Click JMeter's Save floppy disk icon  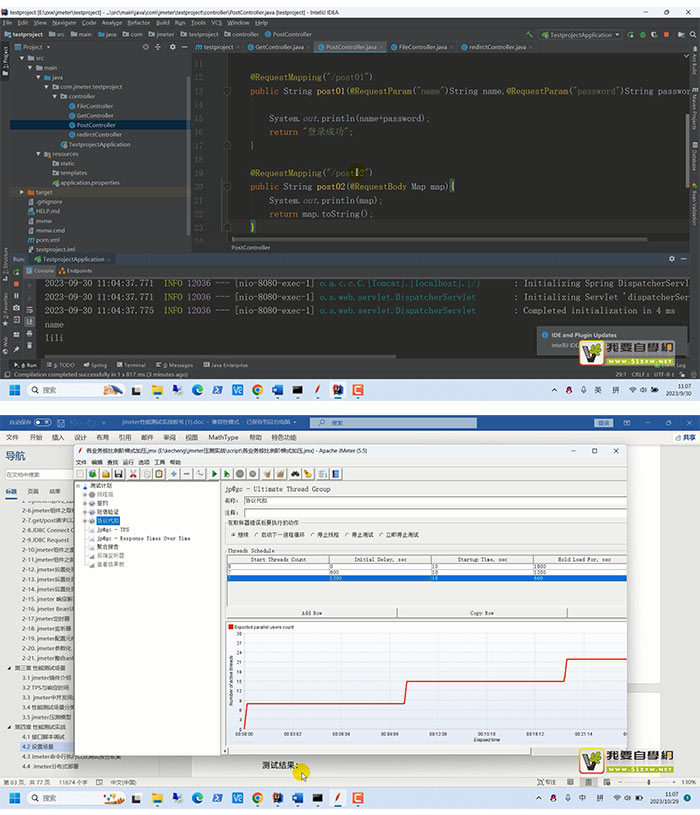click(118, 474)
